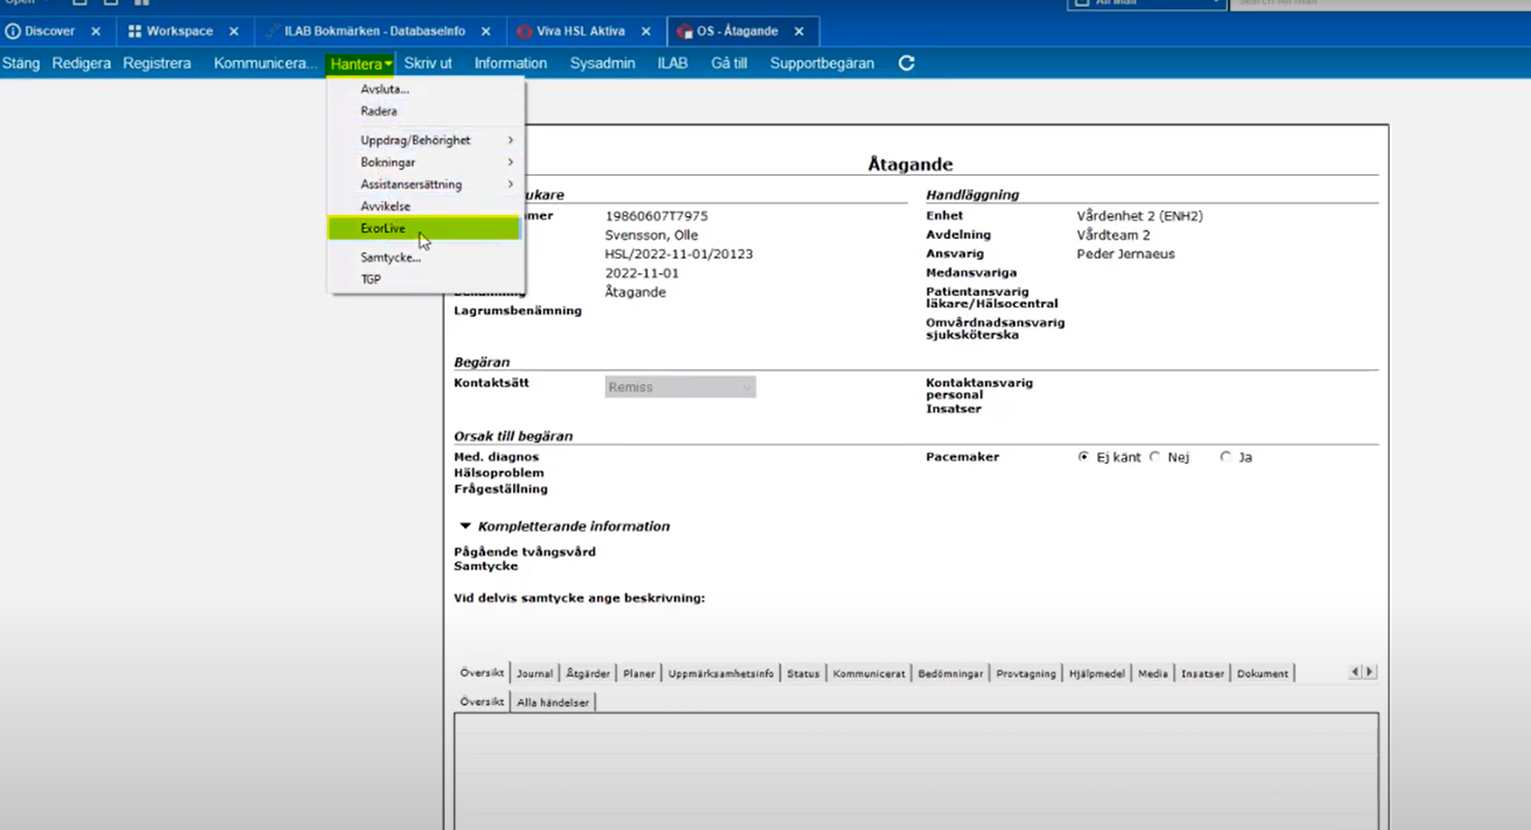Open the Information menu
This screenshot has width=1531, height=830.
pyautogui.click(x=511, y=63)
